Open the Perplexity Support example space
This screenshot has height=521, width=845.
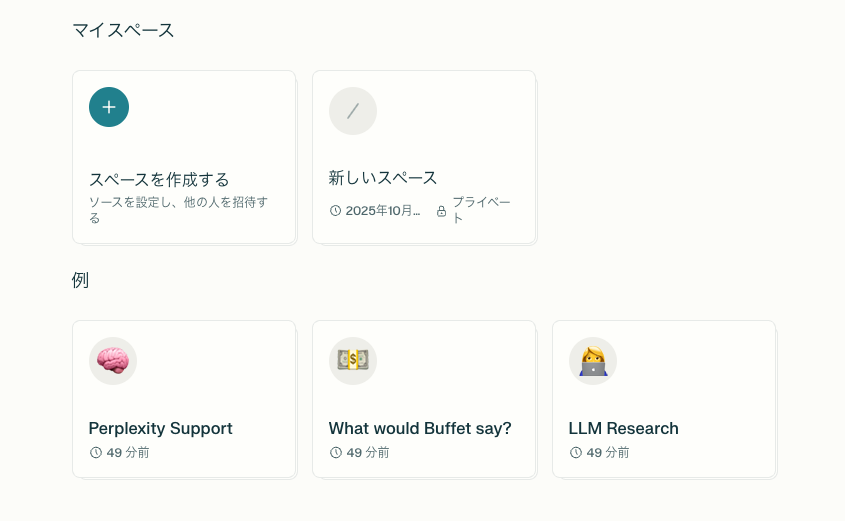(160, 429)
